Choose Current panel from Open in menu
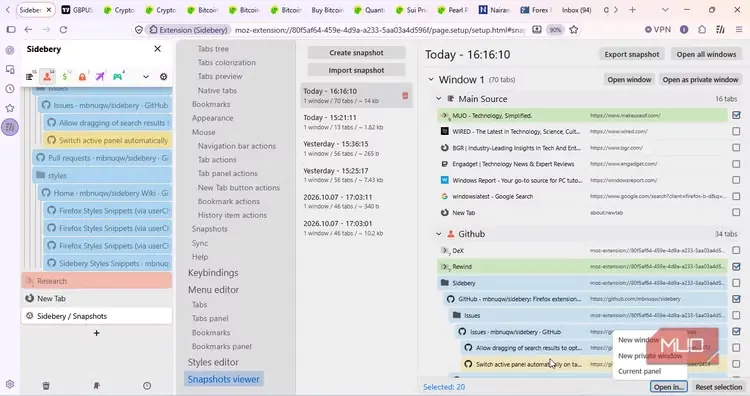Image resolution: width=750 pixels, height=396 pixels. [640, 371]
